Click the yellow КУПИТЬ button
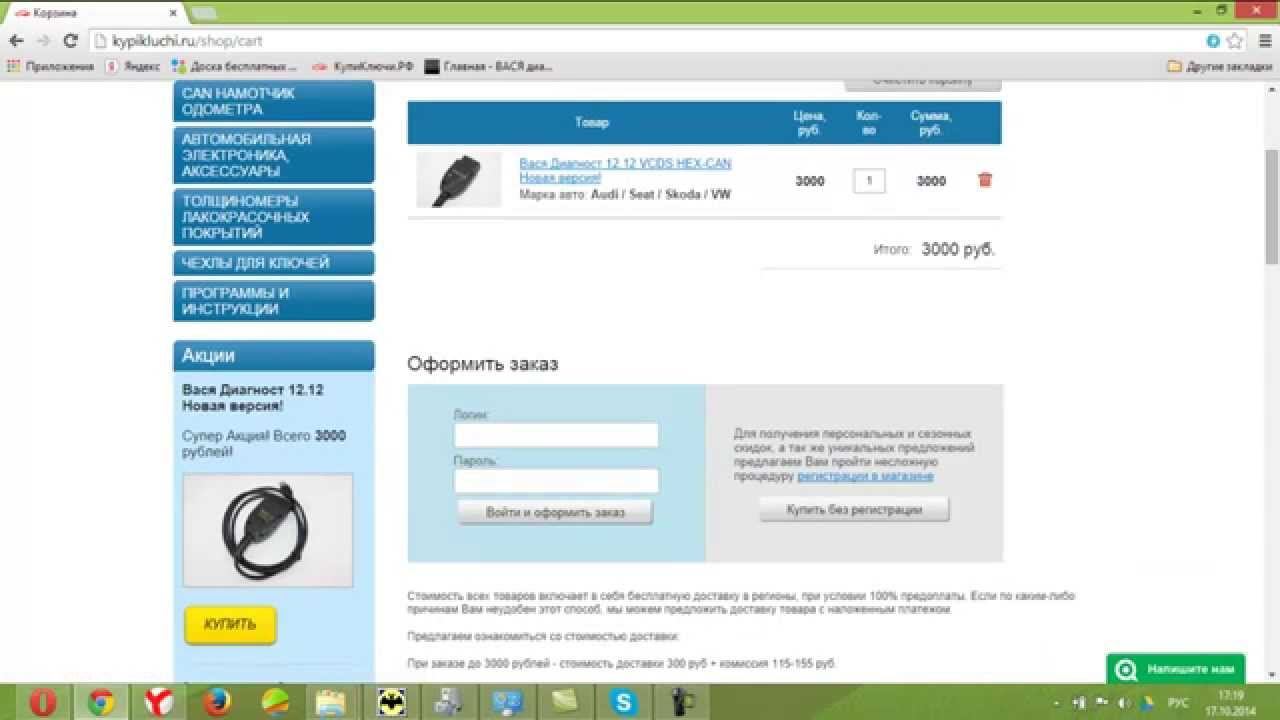Image resolution: width=1280 pixels, height=720 pixels. 230,624
